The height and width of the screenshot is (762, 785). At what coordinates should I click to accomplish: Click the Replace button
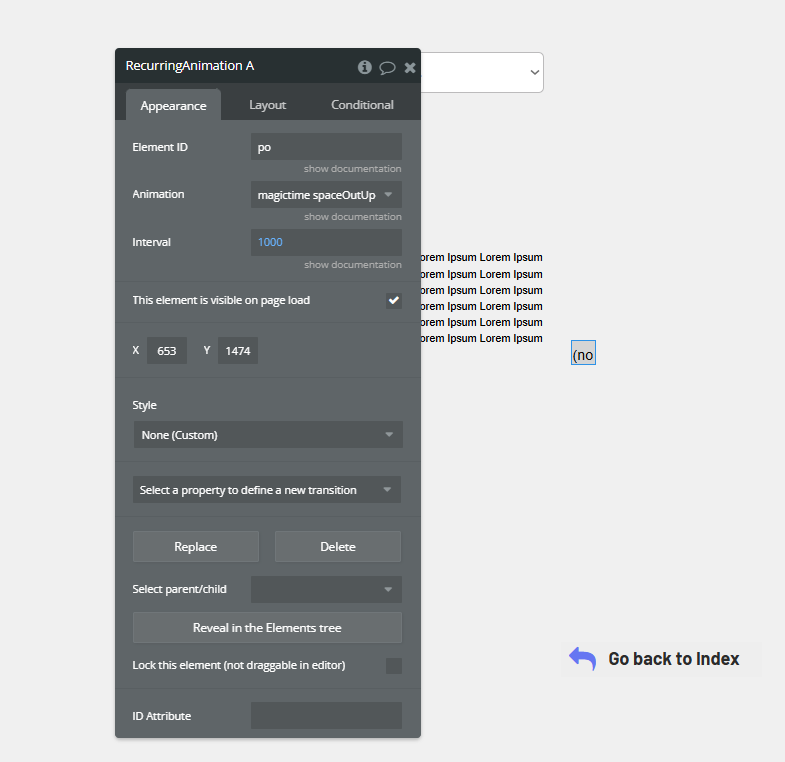tap(196, 547)
